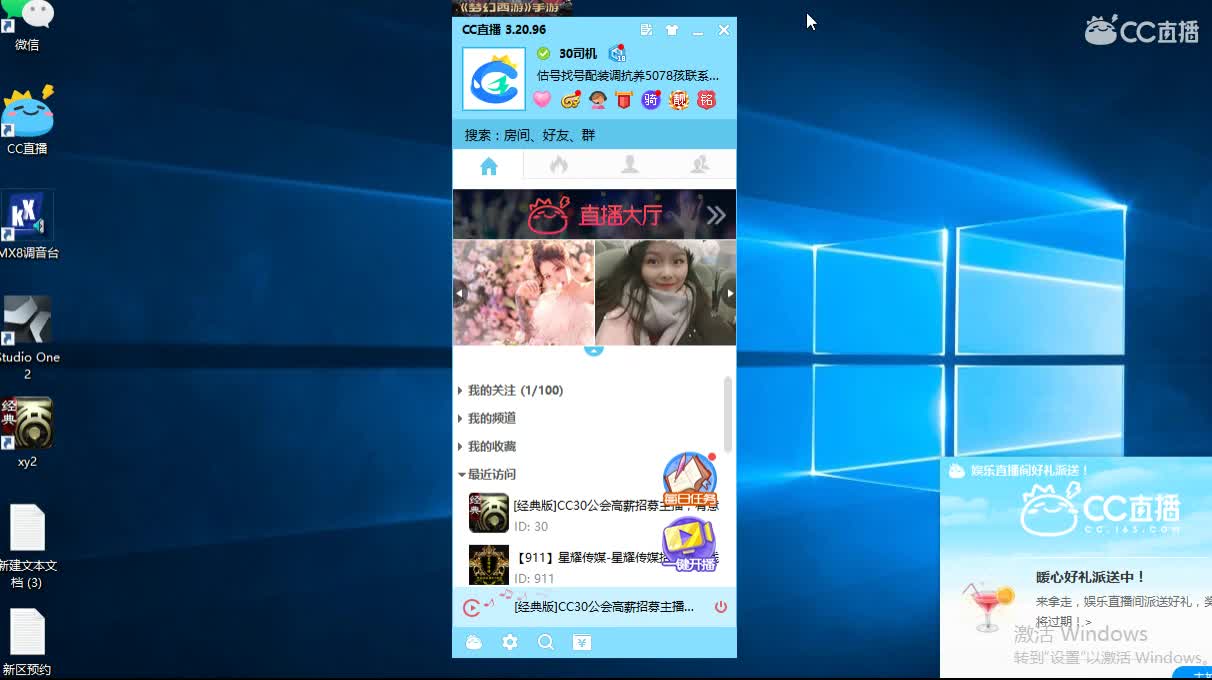Click the left carousel arrow
Screen dimensions: 1212x680
coord(459,294)
